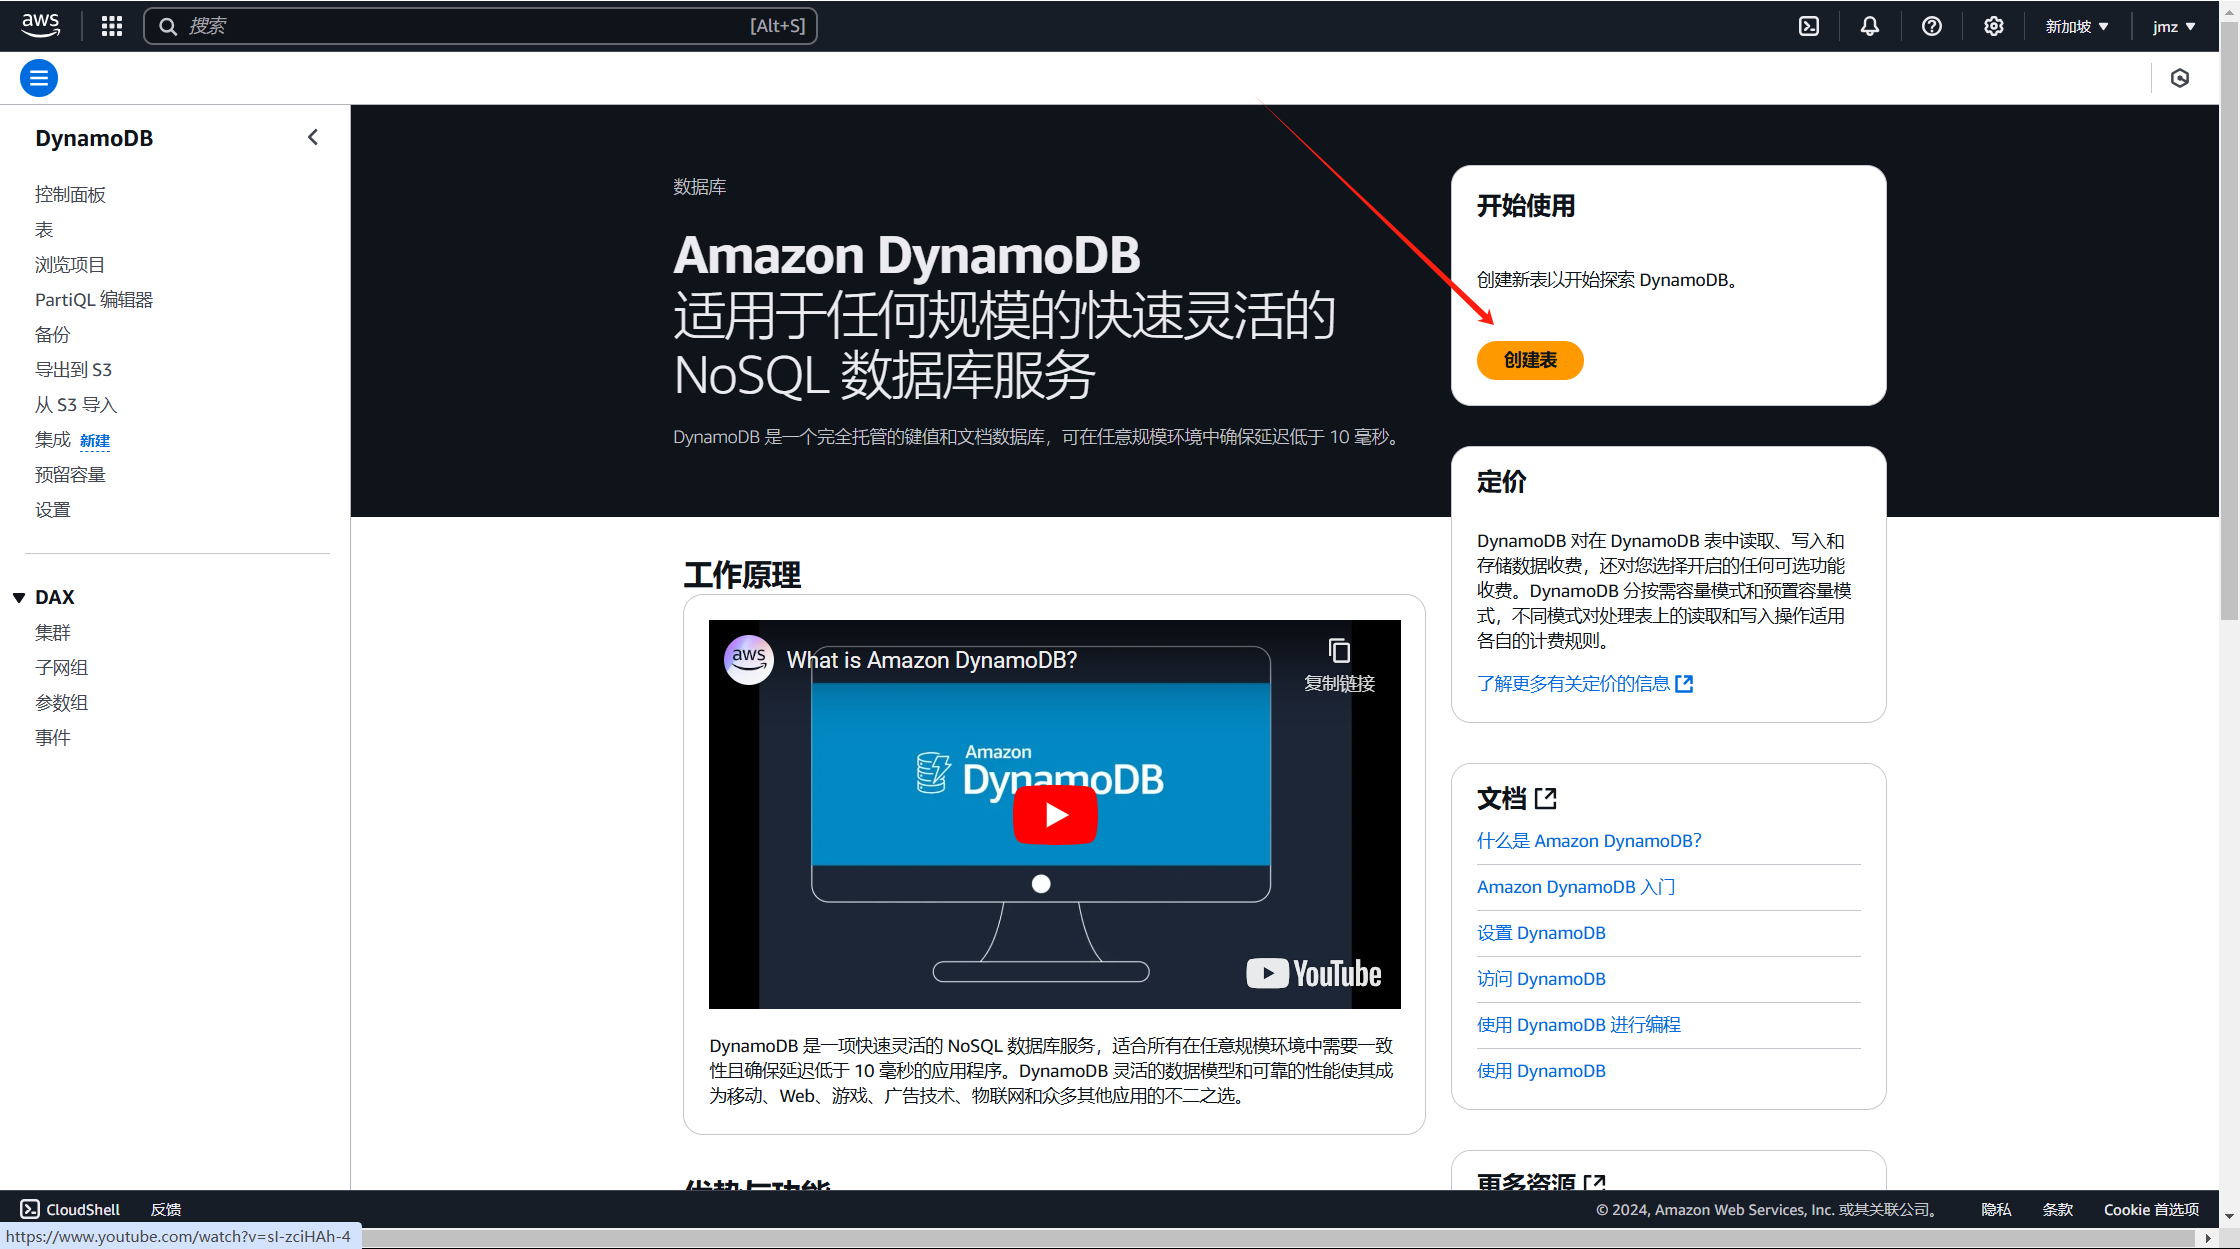Open the jmz account dropdown

click(x=2174, y=26)
